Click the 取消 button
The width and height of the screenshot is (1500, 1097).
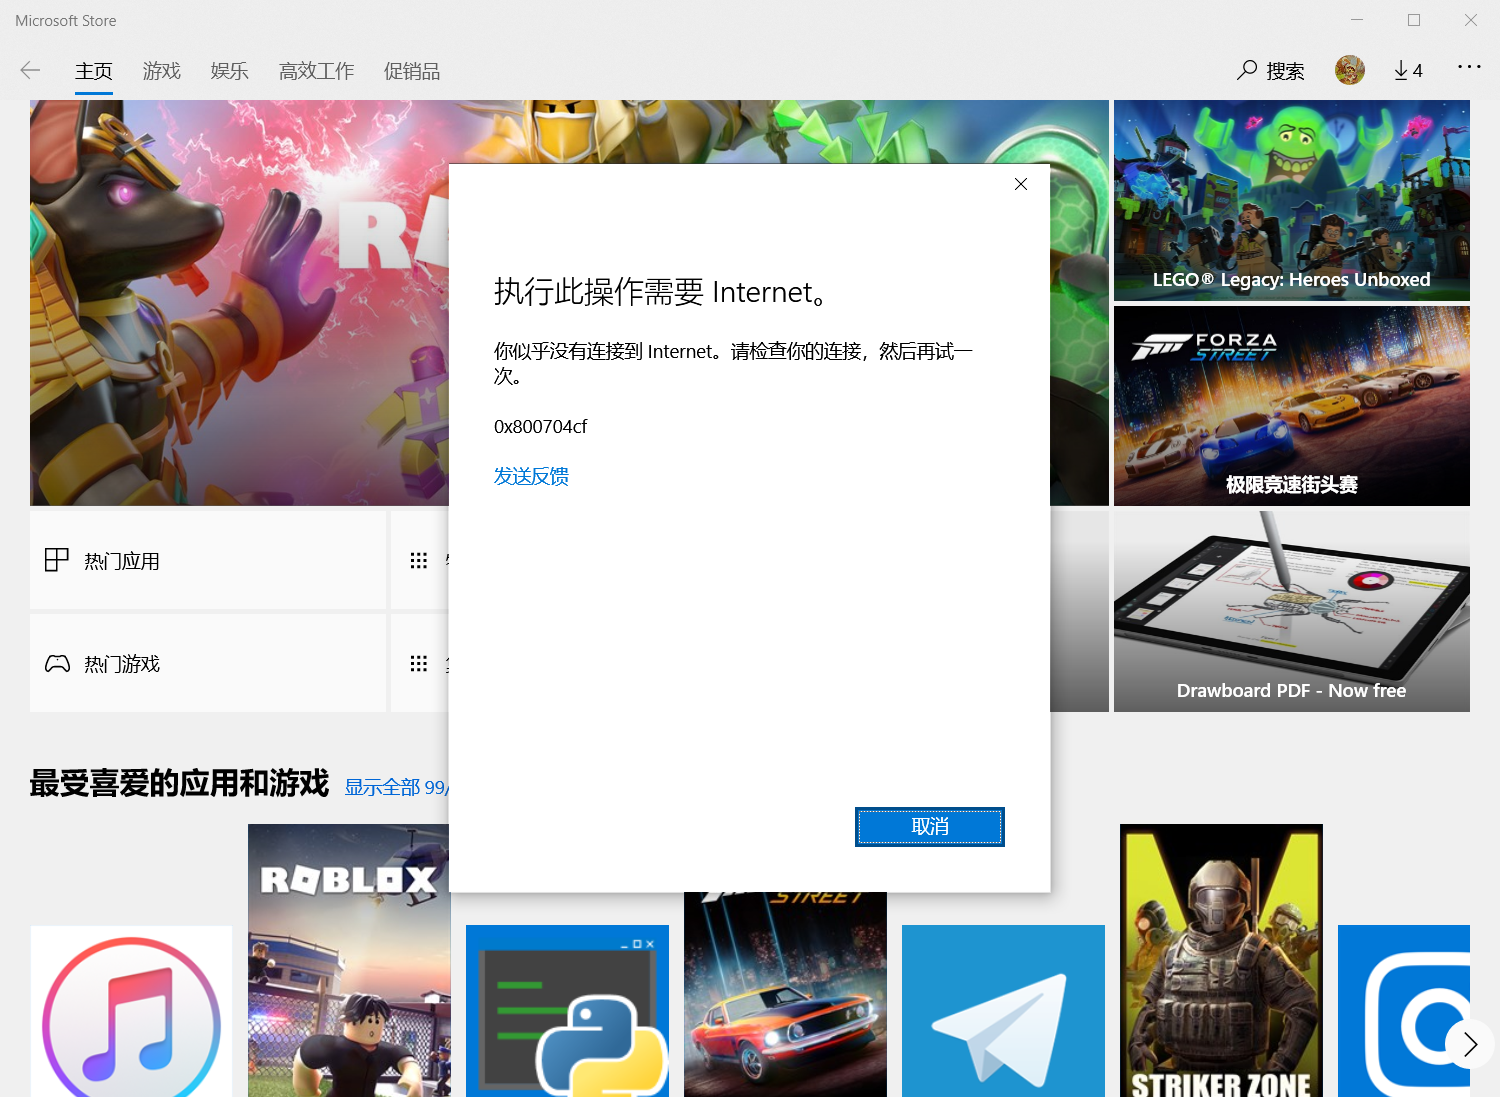(930, 827)
